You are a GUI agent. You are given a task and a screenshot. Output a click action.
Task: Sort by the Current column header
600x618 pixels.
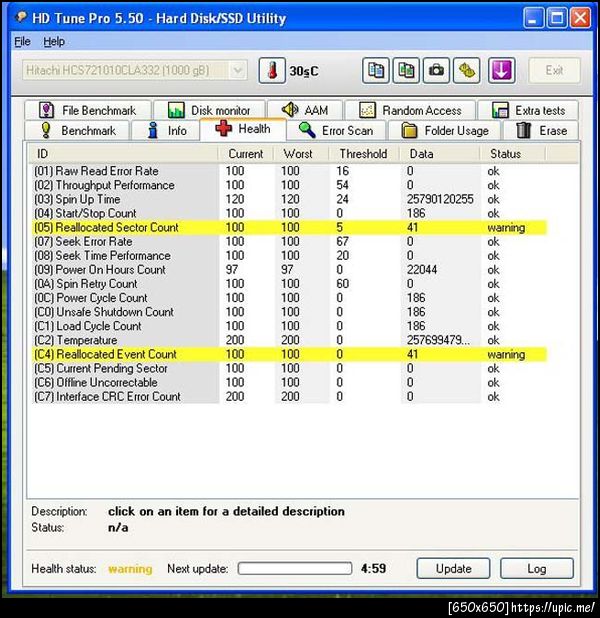[246, 154]
